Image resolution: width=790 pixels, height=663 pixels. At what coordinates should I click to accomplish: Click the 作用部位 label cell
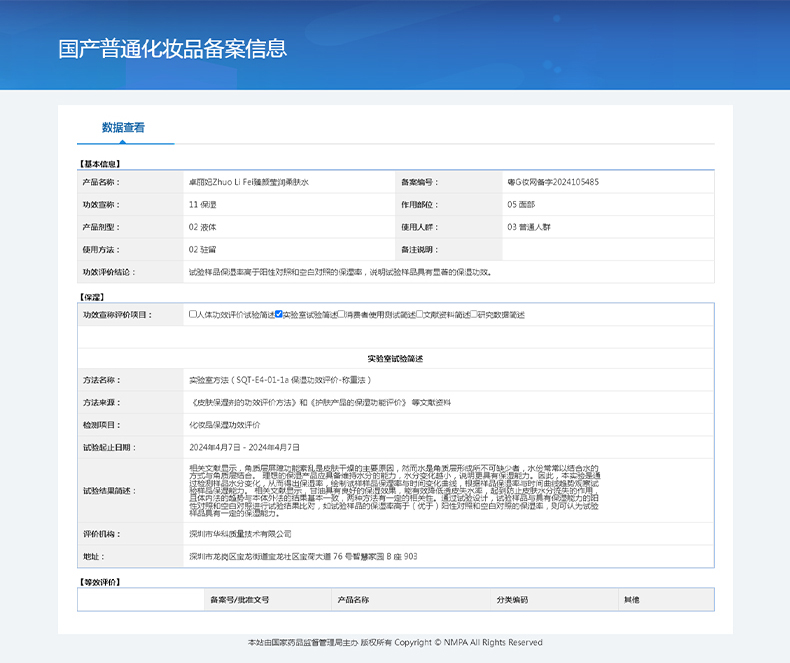(449, 205)
